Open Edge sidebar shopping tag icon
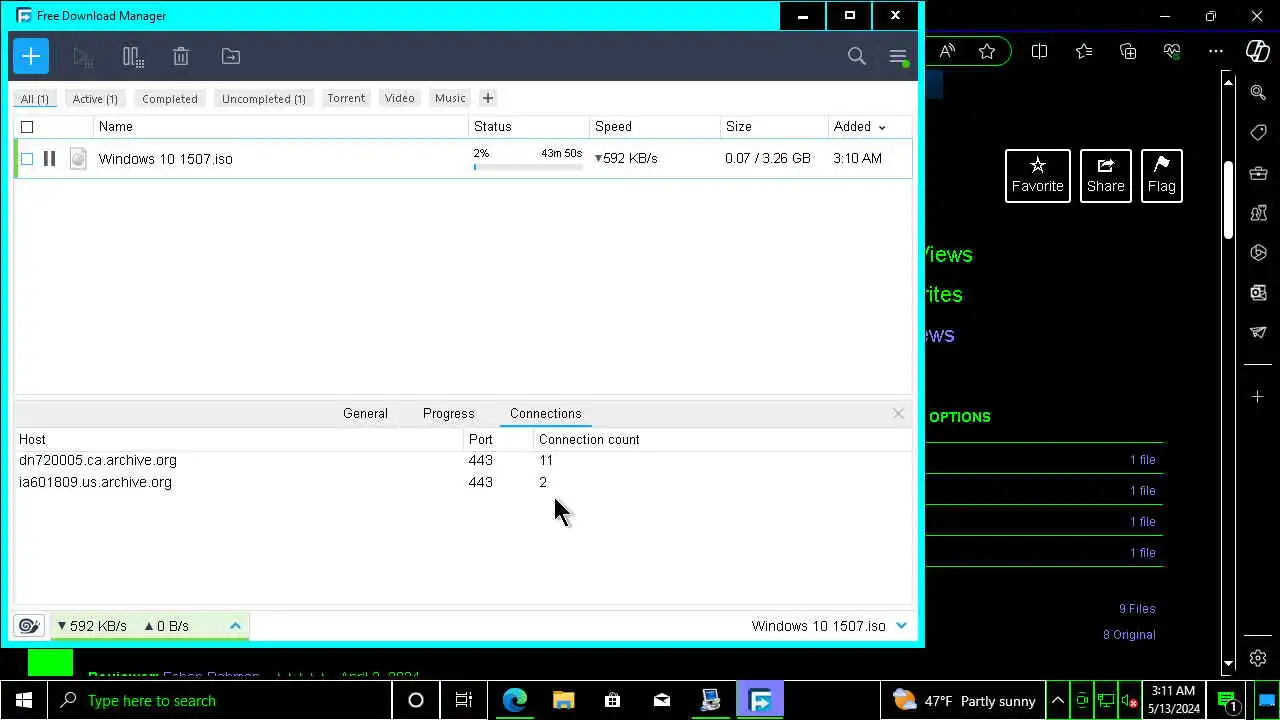The height and width of the screenshot is (720, 1280). click(x=1258, y=133)
